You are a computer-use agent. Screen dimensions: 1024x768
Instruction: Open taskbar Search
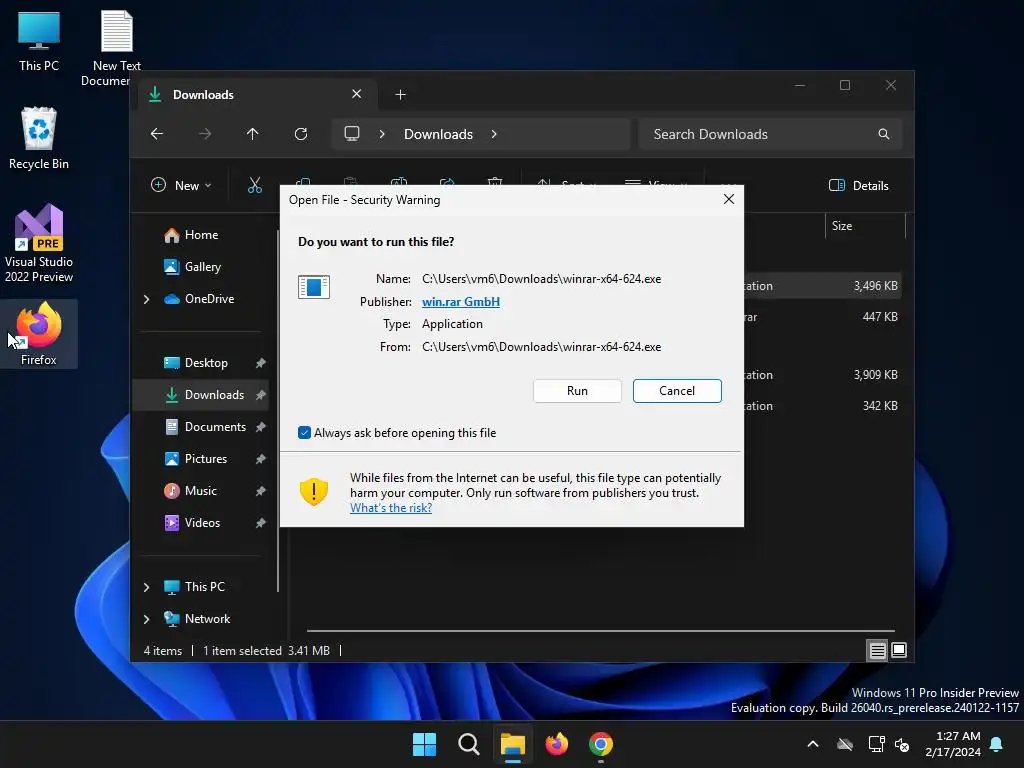(x=468, y=744)
